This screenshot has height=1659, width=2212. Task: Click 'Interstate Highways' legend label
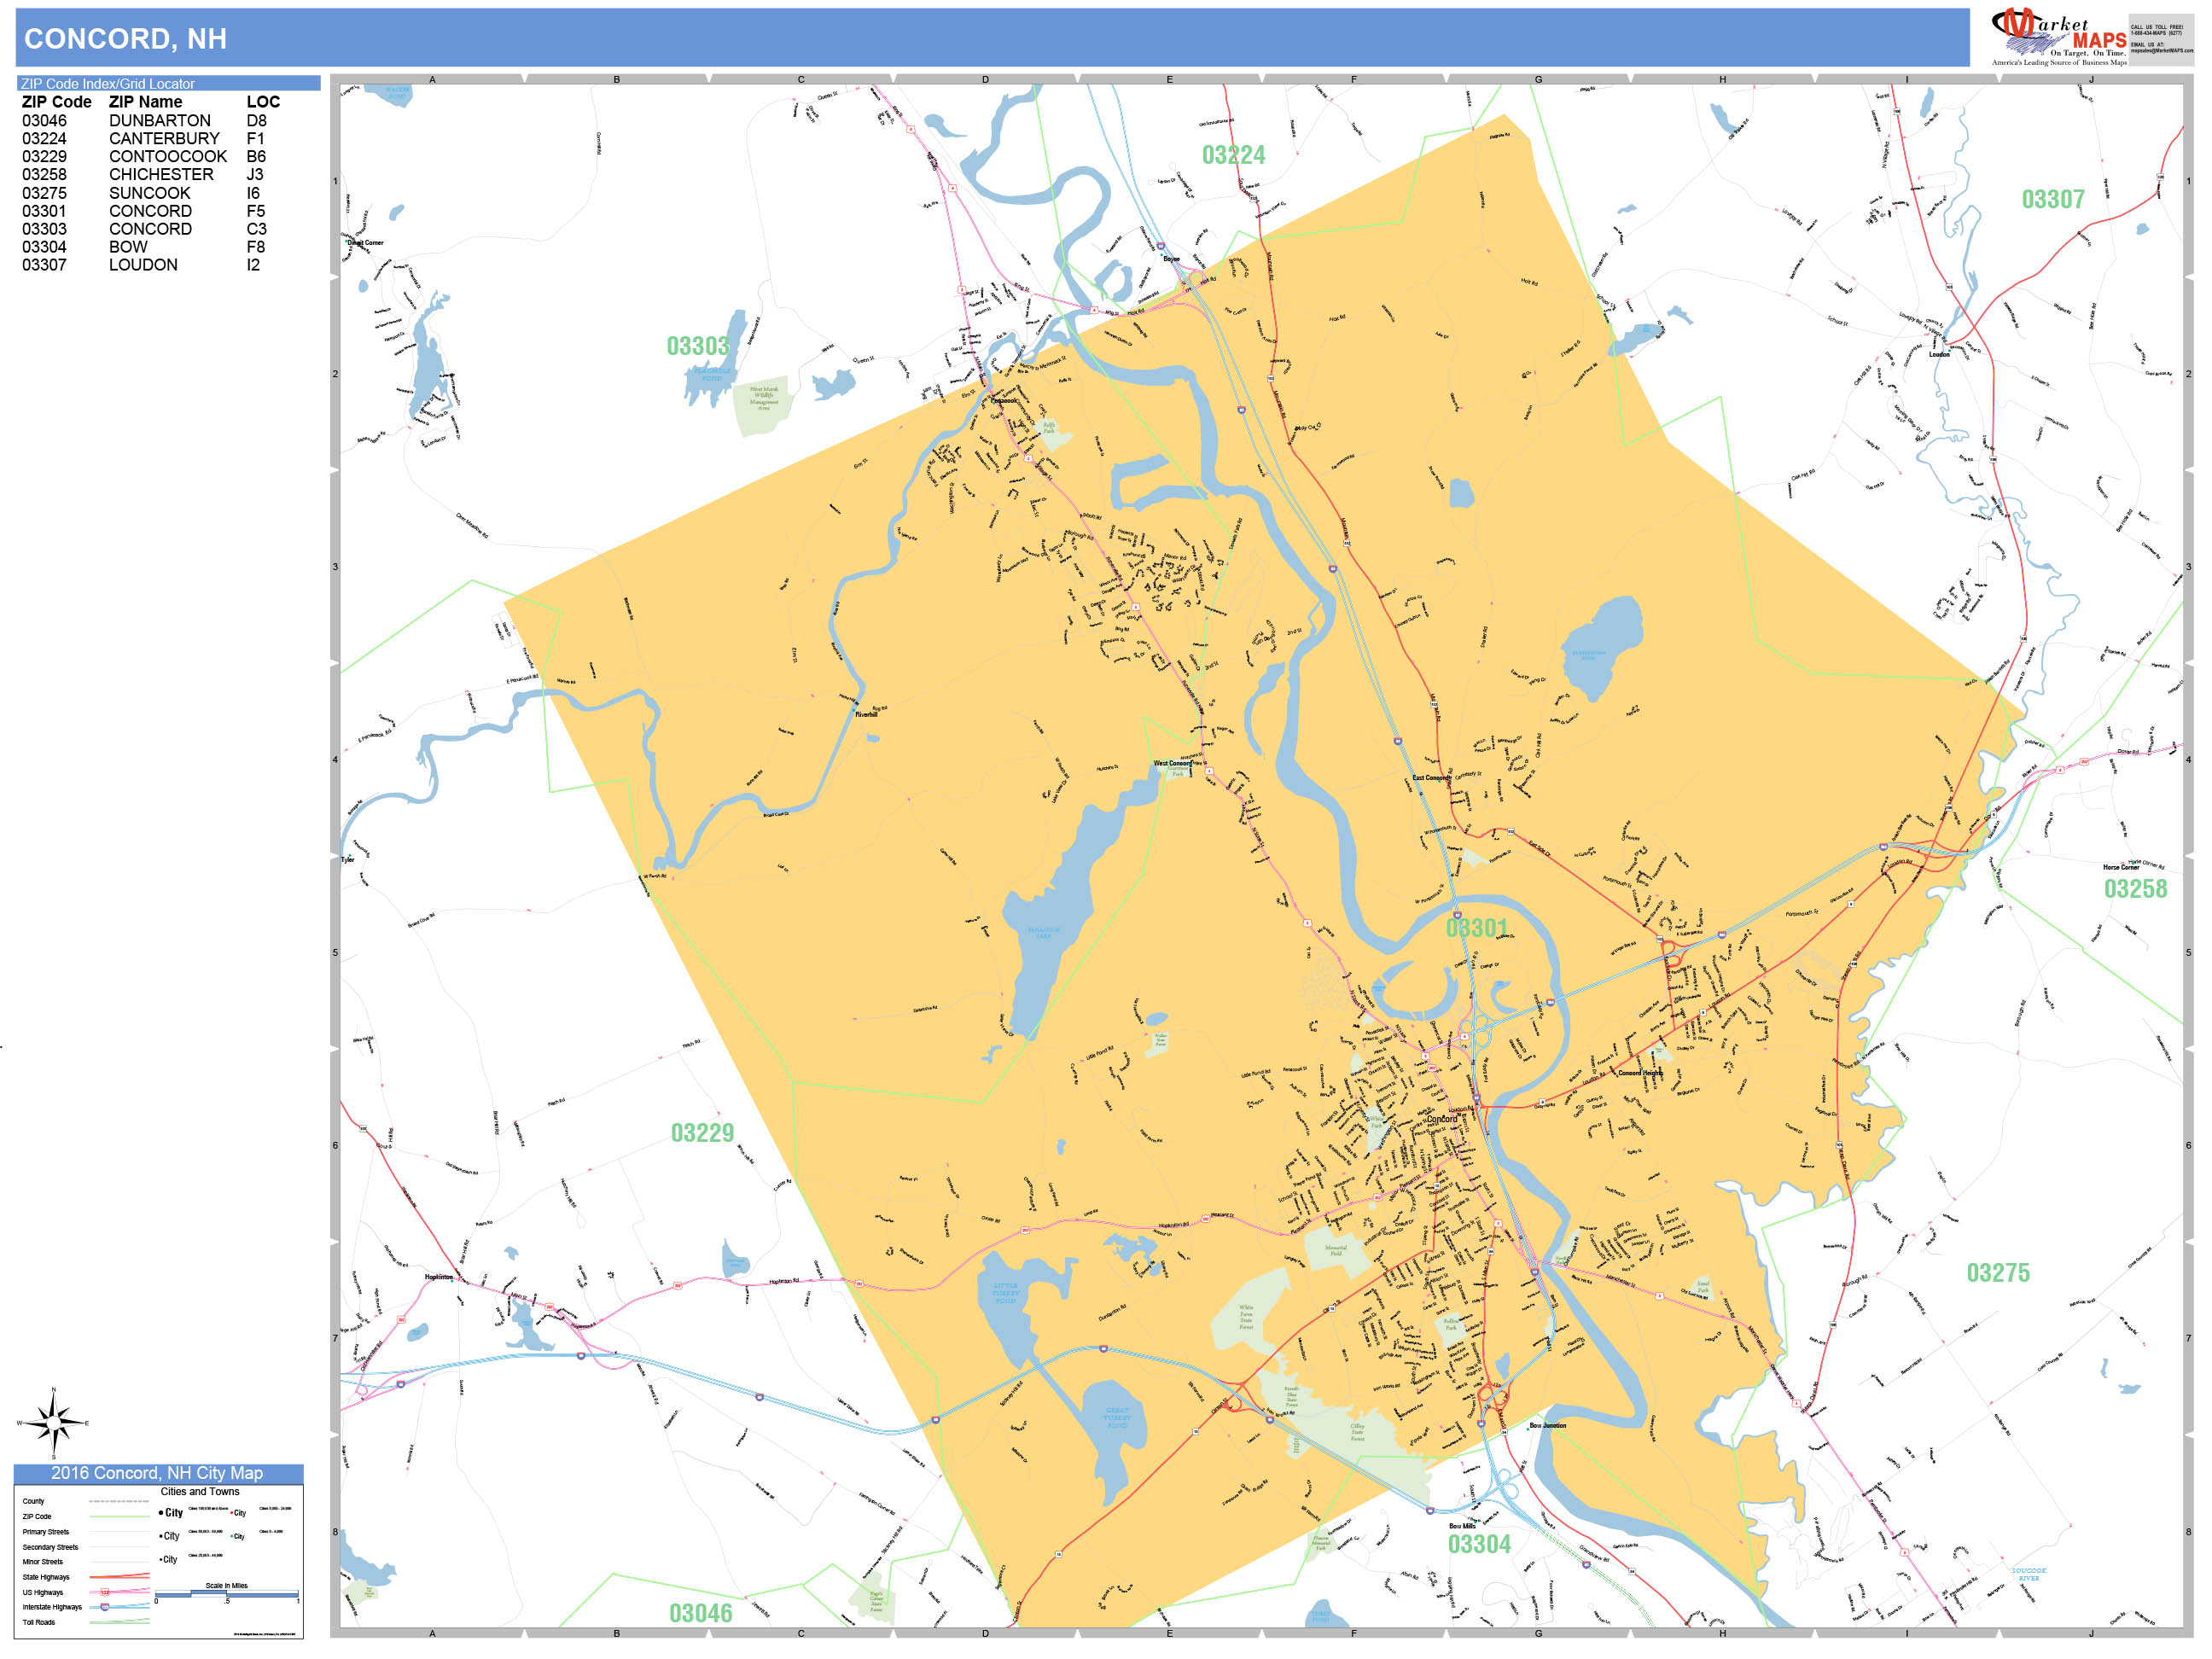(52, 1607)
